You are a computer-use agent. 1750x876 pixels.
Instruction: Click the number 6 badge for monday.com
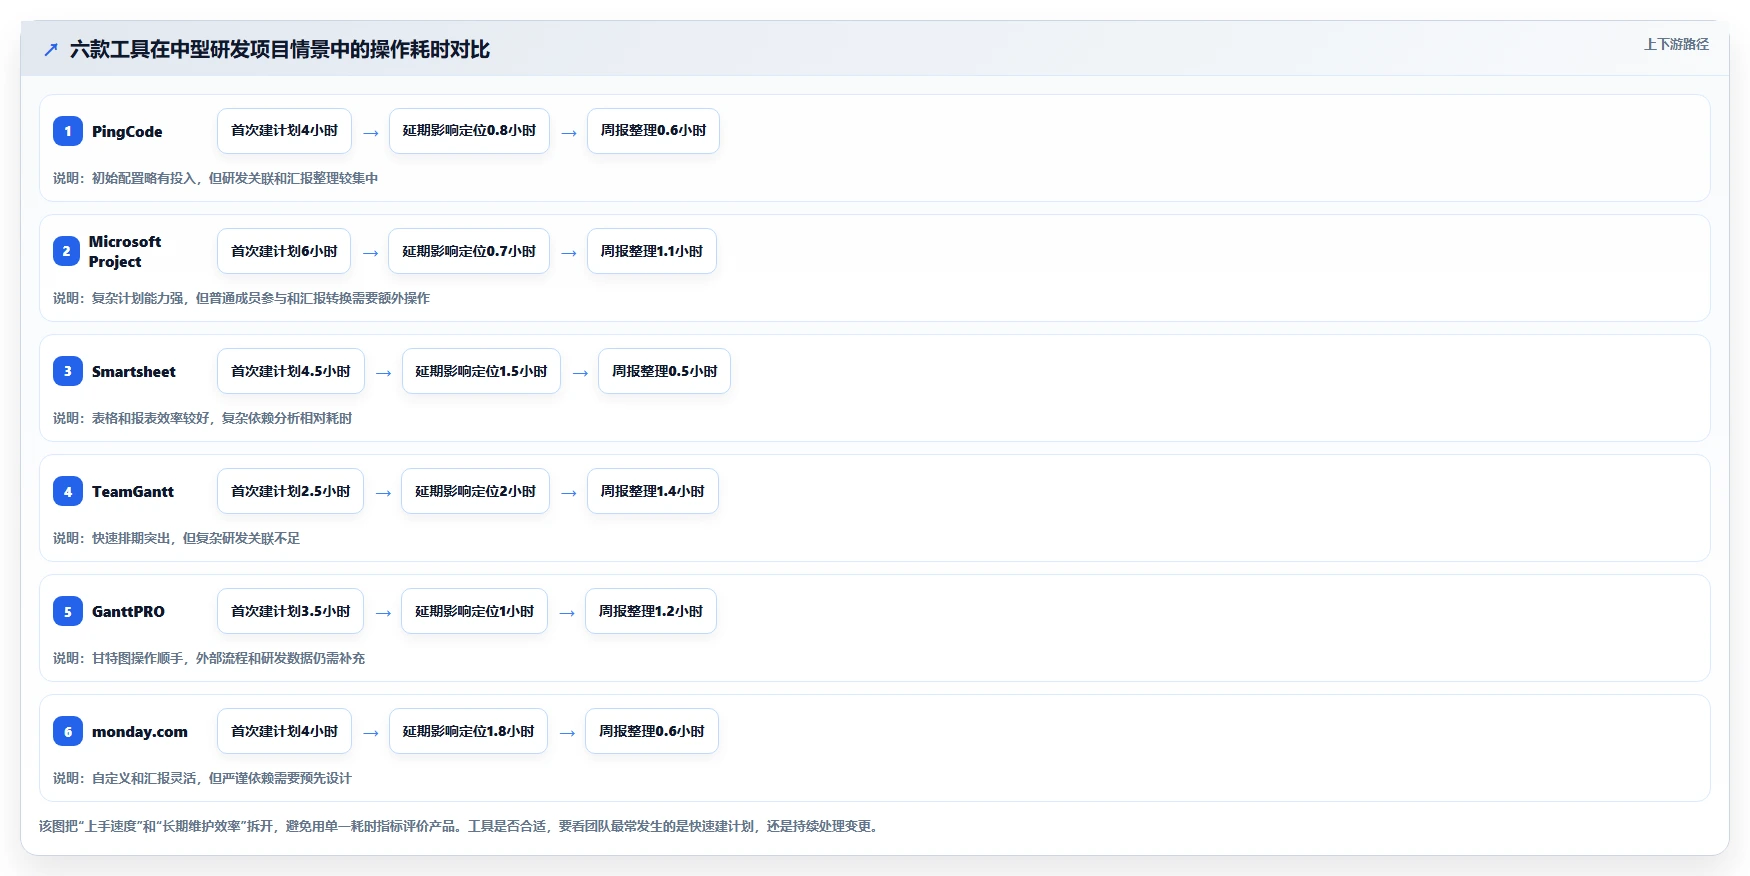click(68, 731)
